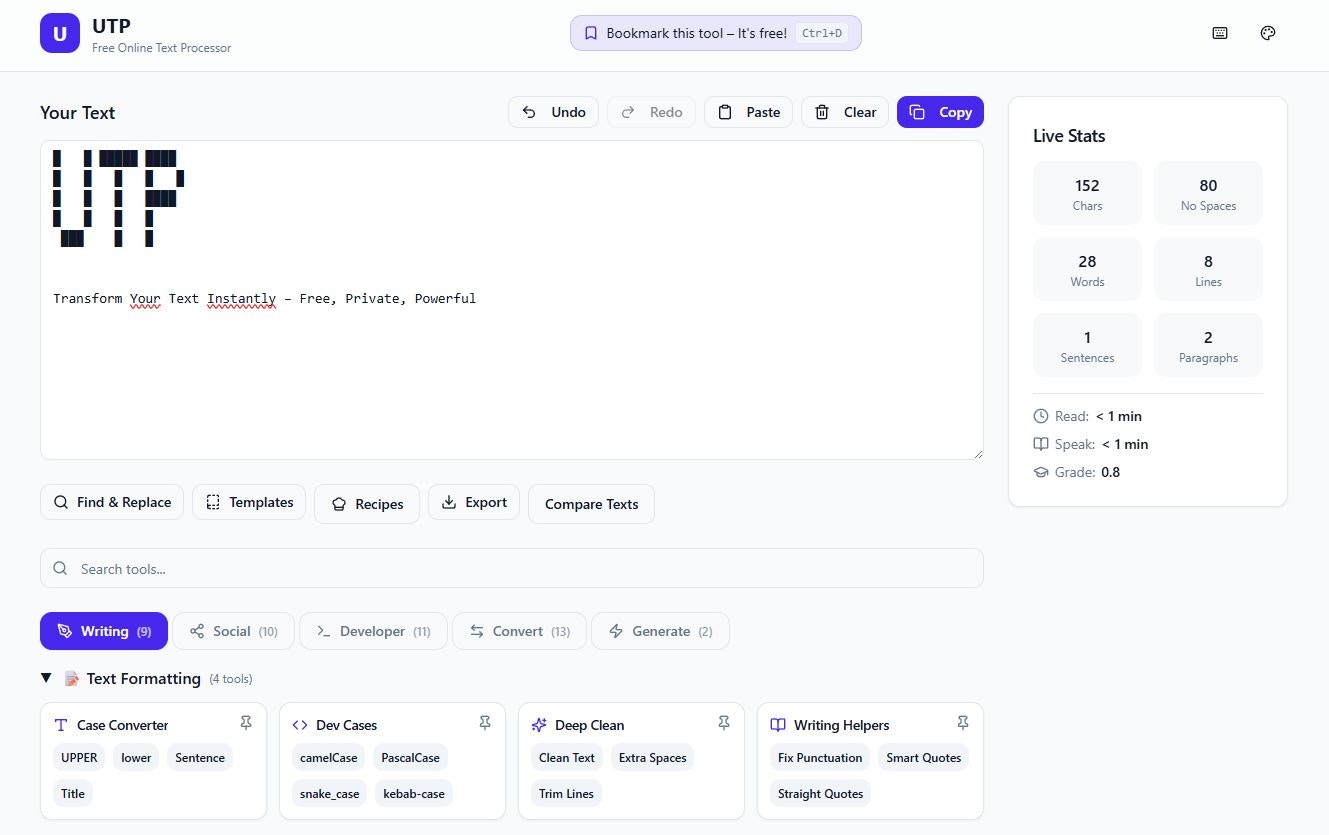This screenshot has height=835, width=1329.
Task: Apply camelCase conversion
Action: tap(328, 757)
